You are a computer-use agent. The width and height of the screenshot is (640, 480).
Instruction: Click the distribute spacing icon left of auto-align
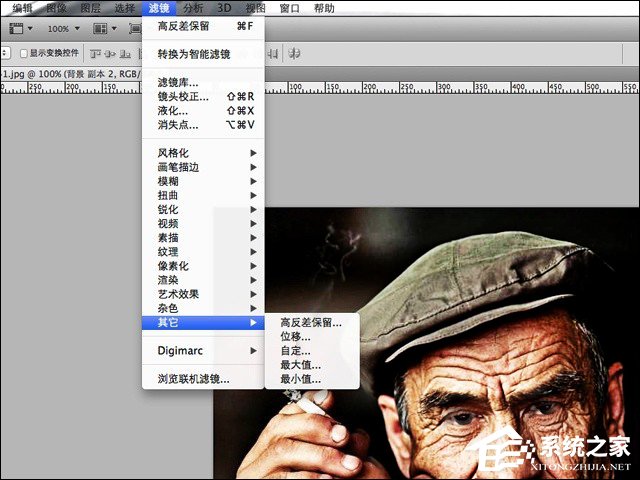click(x=273, y=53)
